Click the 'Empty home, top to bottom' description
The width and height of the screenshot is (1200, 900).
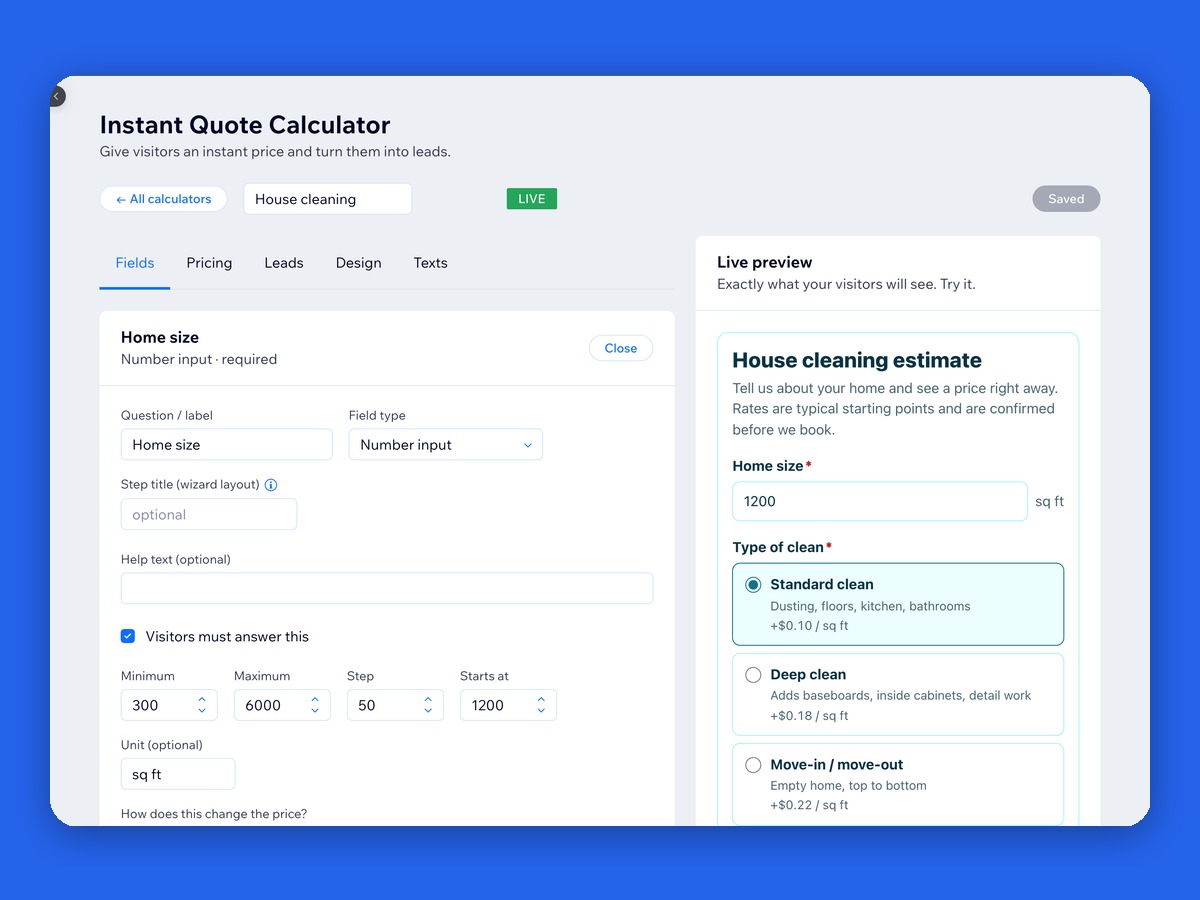[848, 786]
